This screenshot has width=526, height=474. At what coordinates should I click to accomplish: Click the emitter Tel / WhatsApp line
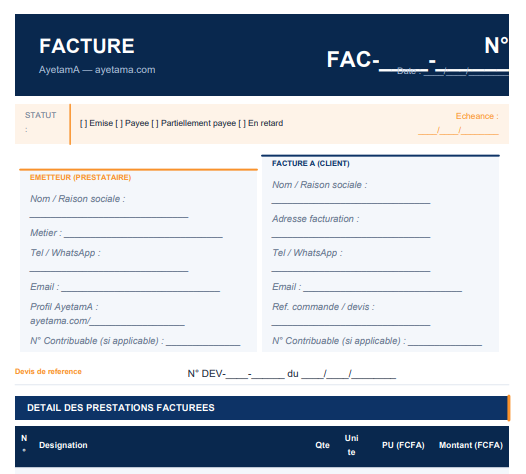(x=109, y=269)
